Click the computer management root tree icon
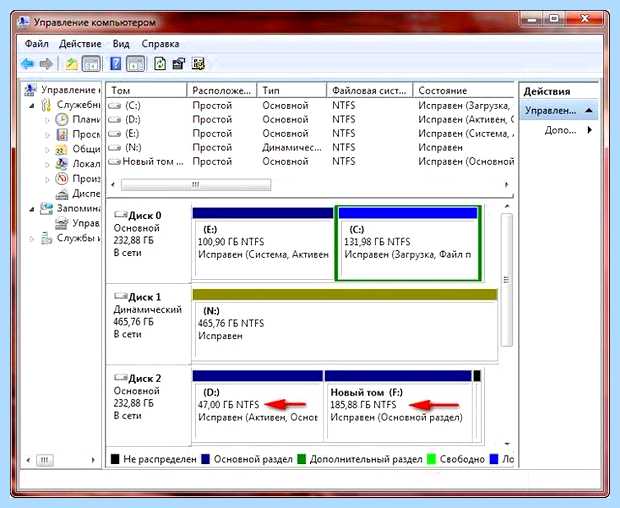Image resolution: width=620 pixels, height=508 pixels. (30, 90)
